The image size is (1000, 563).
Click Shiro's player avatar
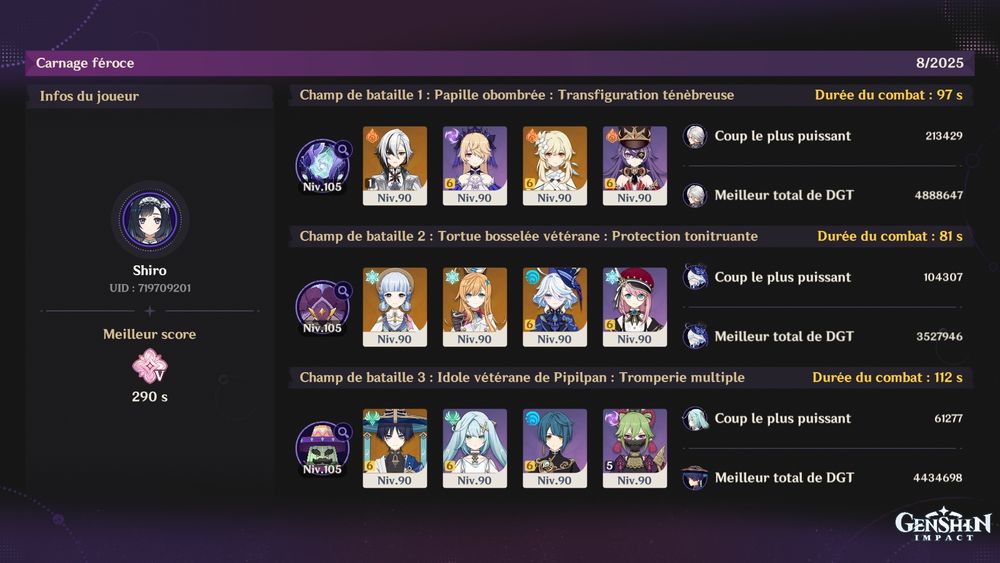coord(150,219)
